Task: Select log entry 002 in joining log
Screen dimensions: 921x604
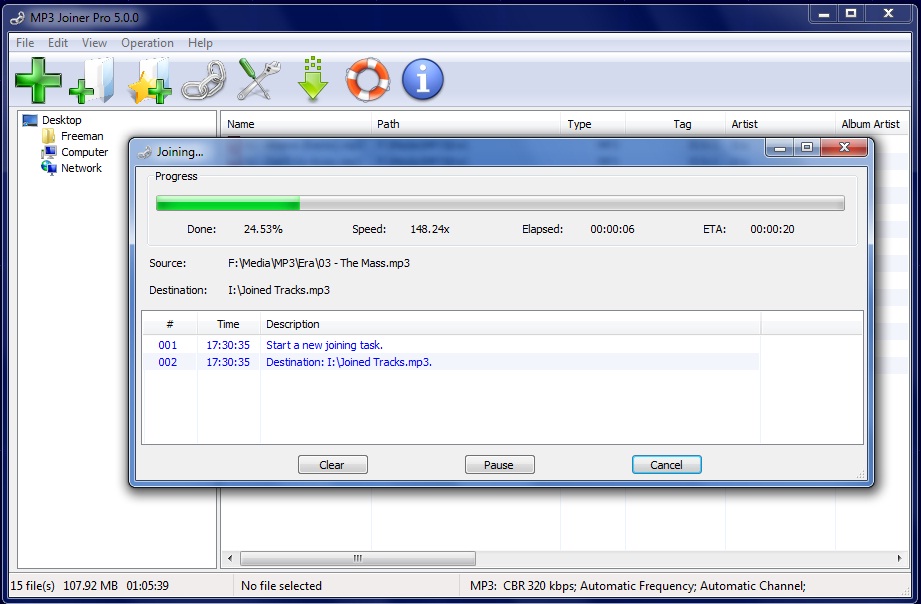Action: (x=348, y=362)
